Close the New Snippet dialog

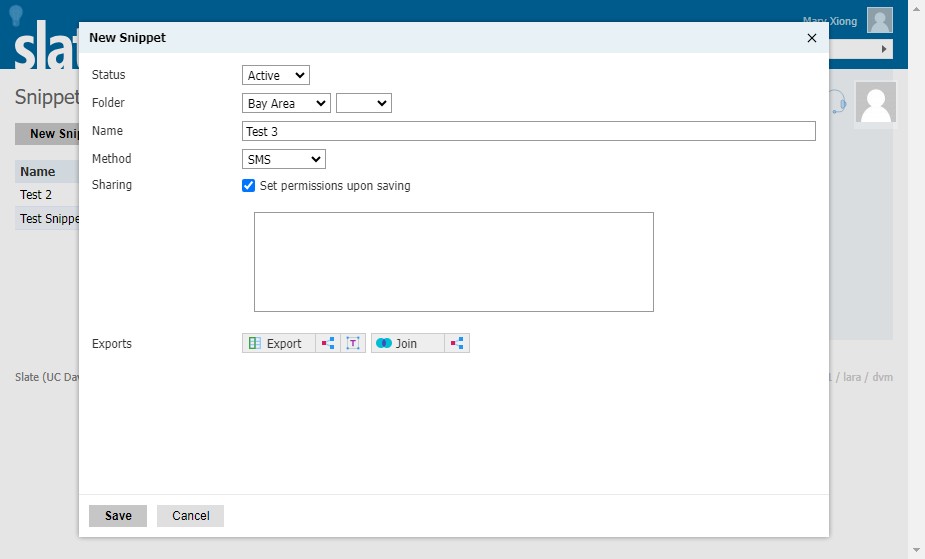pos(812,38)
